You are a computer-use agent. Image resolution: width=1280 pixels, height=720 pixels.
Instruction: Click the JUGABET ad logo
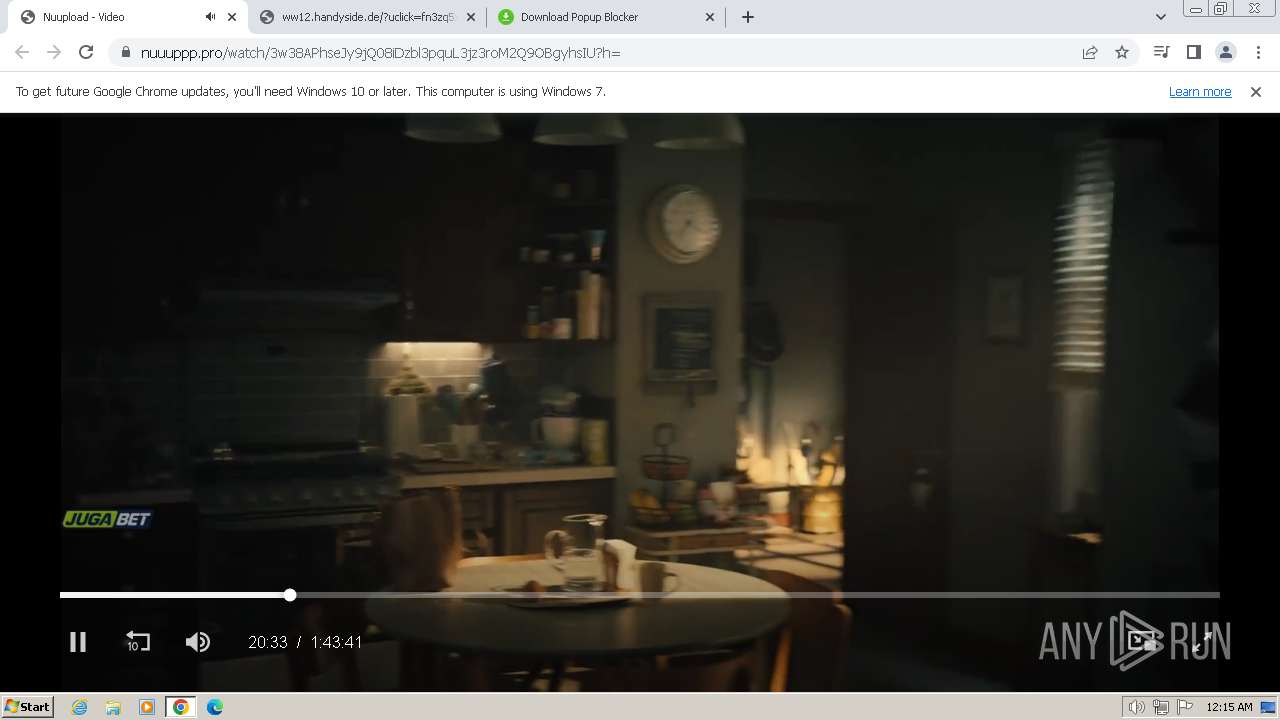[x=107, y=518]
